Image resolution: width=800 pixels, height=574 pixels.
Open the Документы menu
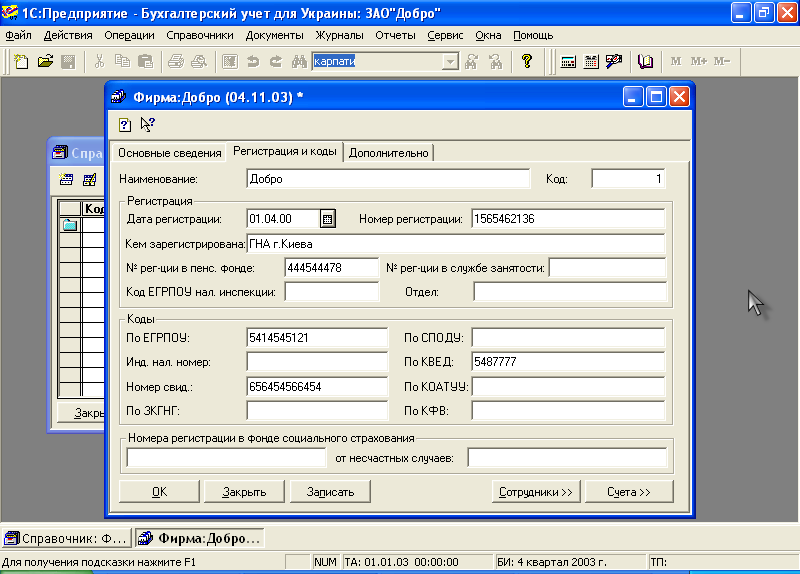point(274,35)
